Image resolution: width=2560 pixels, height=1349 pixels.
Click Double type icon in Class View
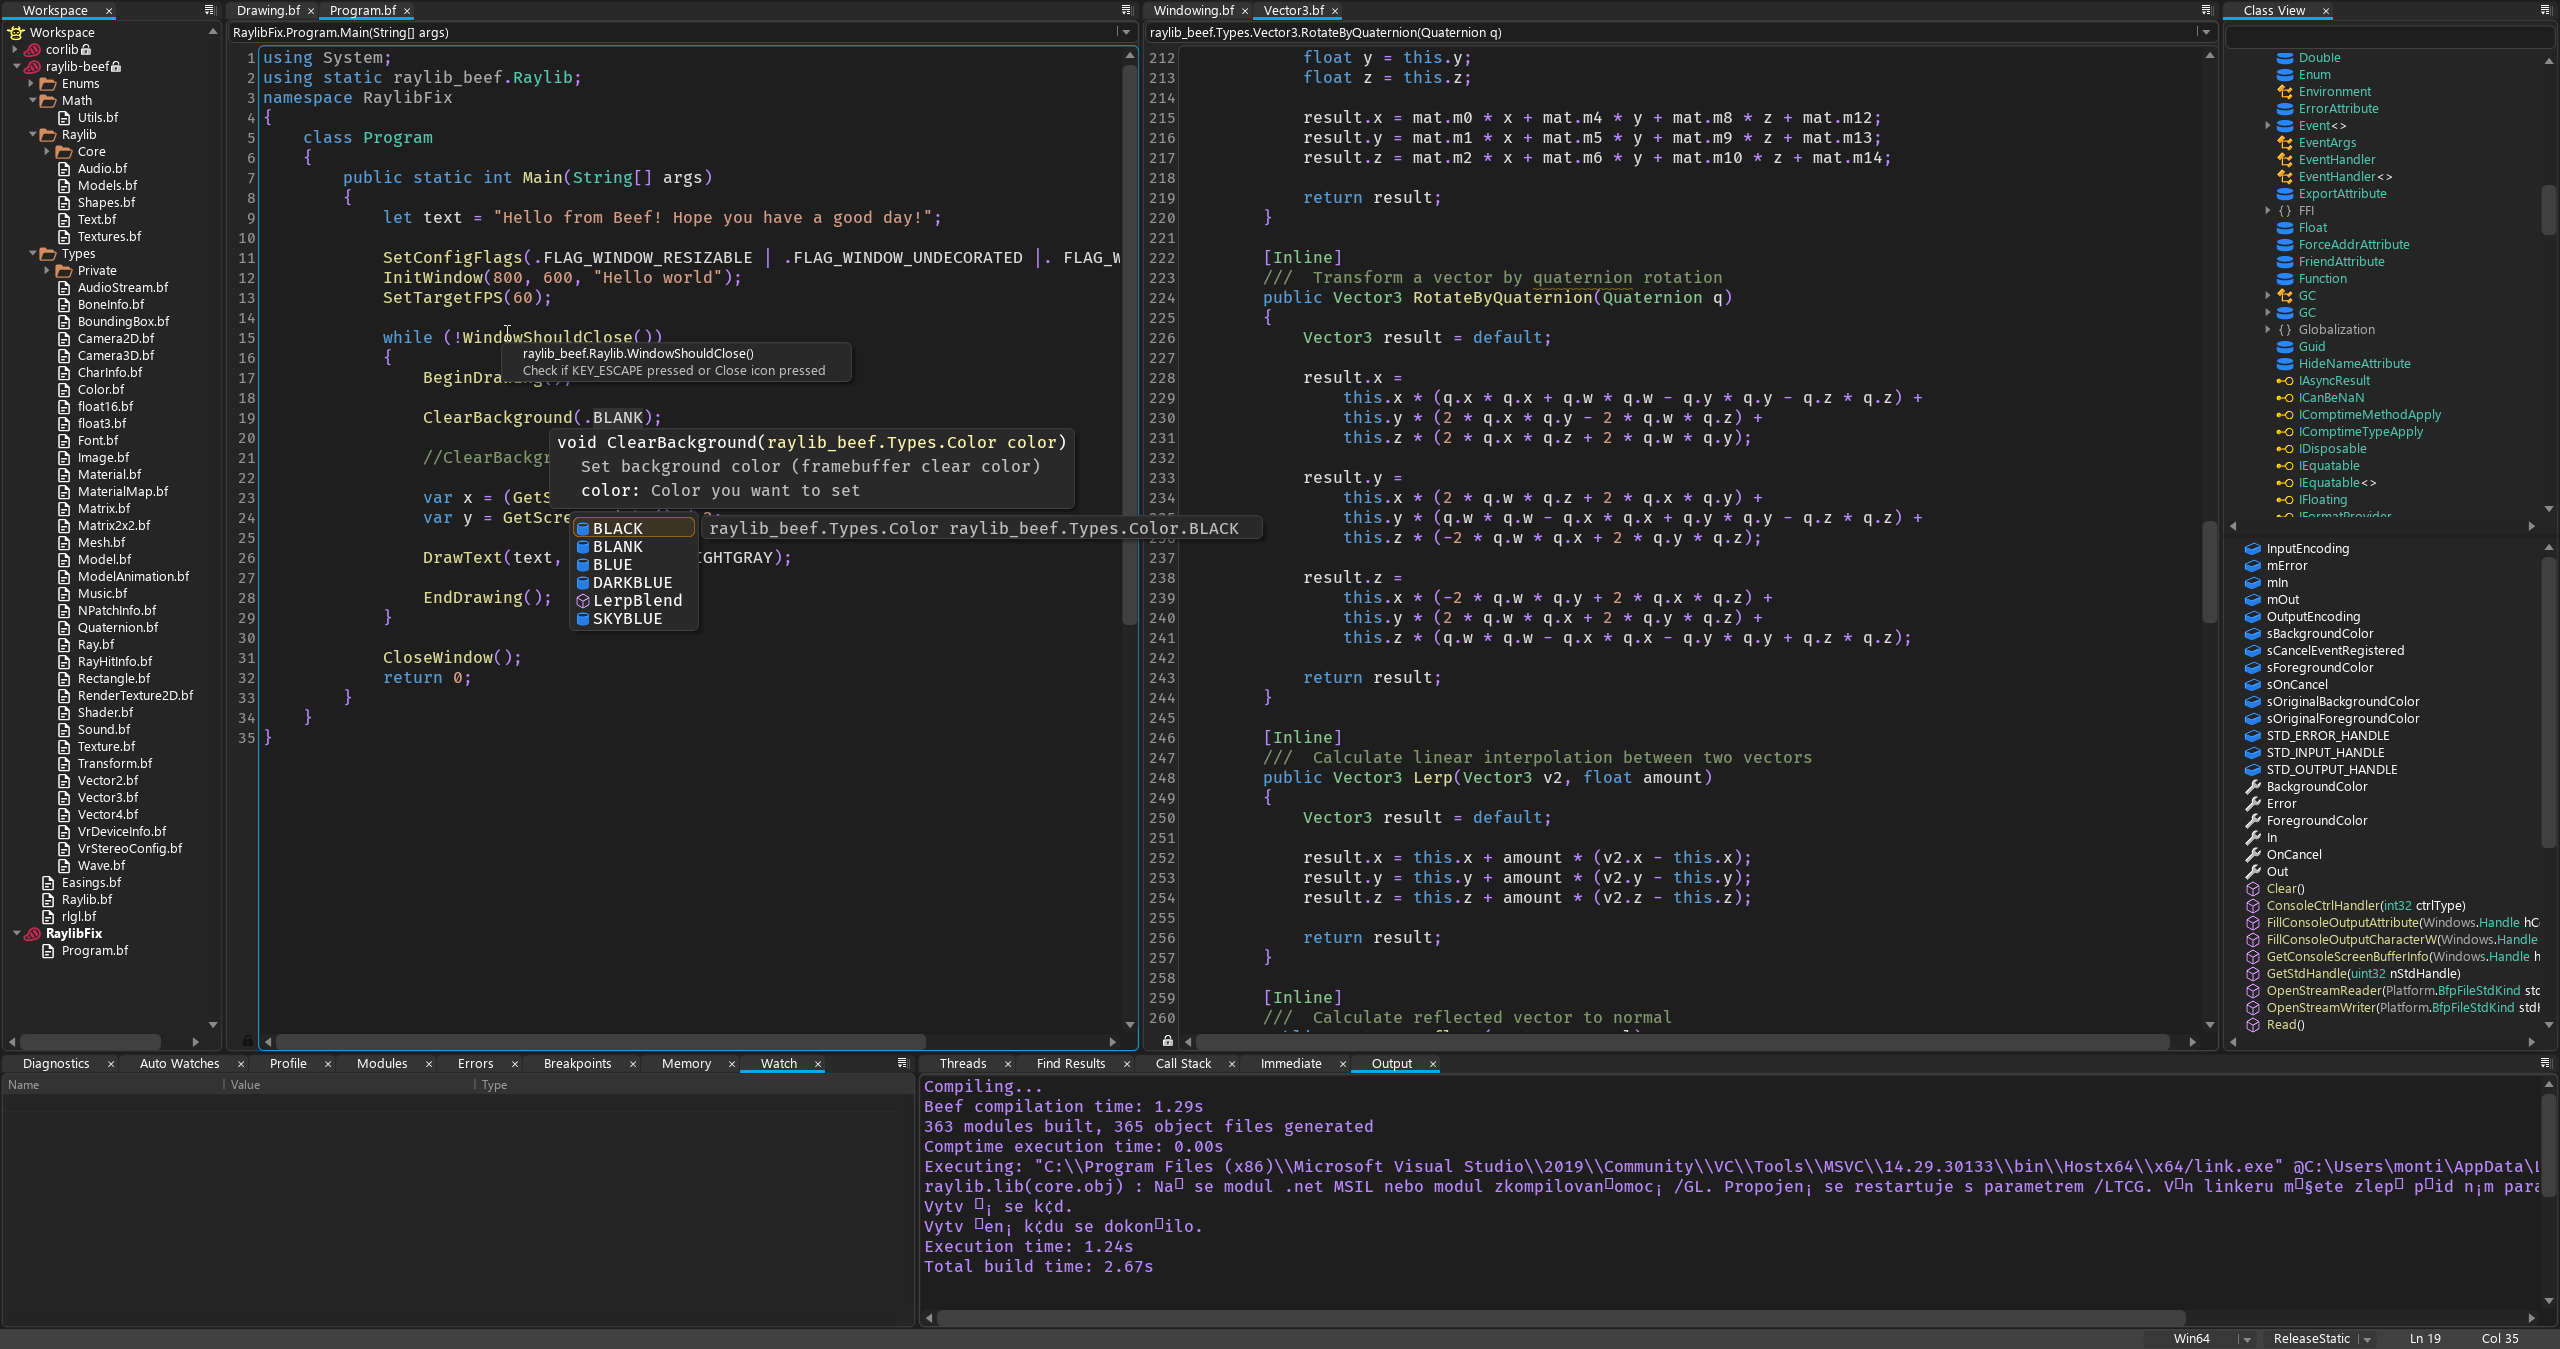[x=2285, y=57]
